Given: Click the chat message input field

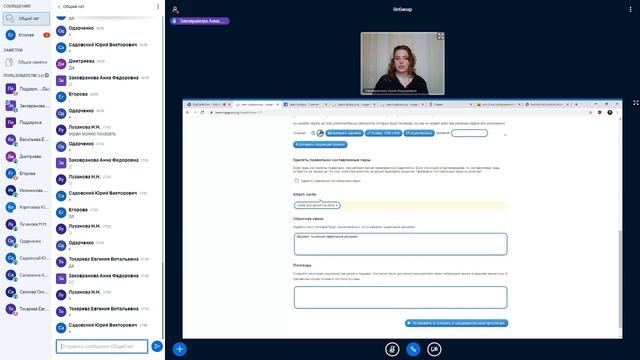Looking at the screenshot, I should pos(102,347).
